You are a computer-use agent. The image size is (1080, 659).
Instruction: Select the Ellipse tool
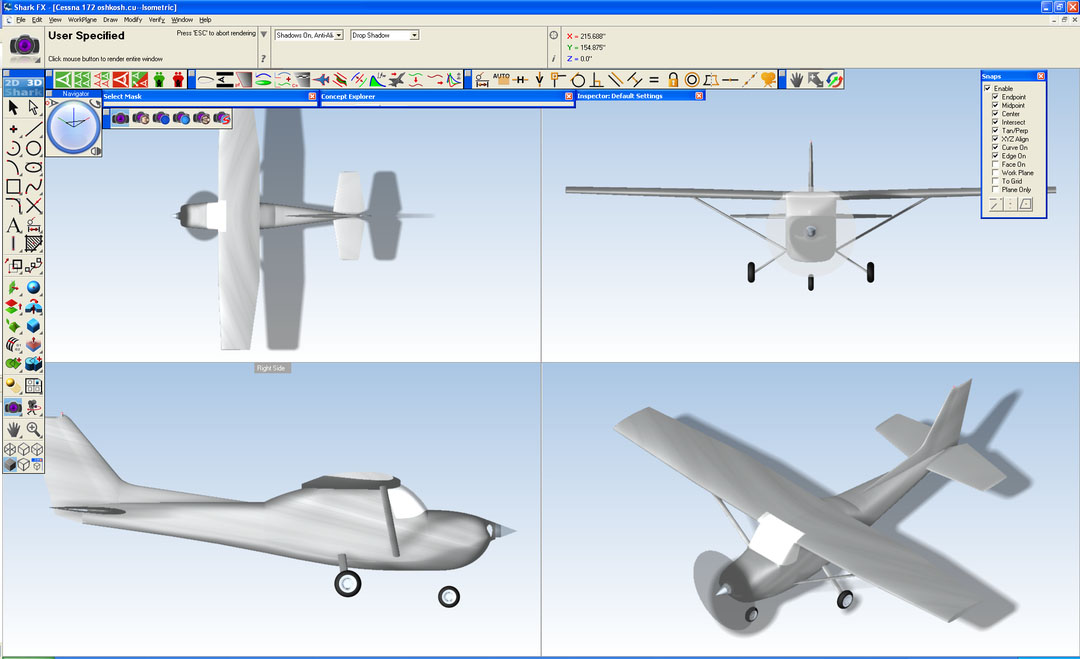(x=33, y=167)
